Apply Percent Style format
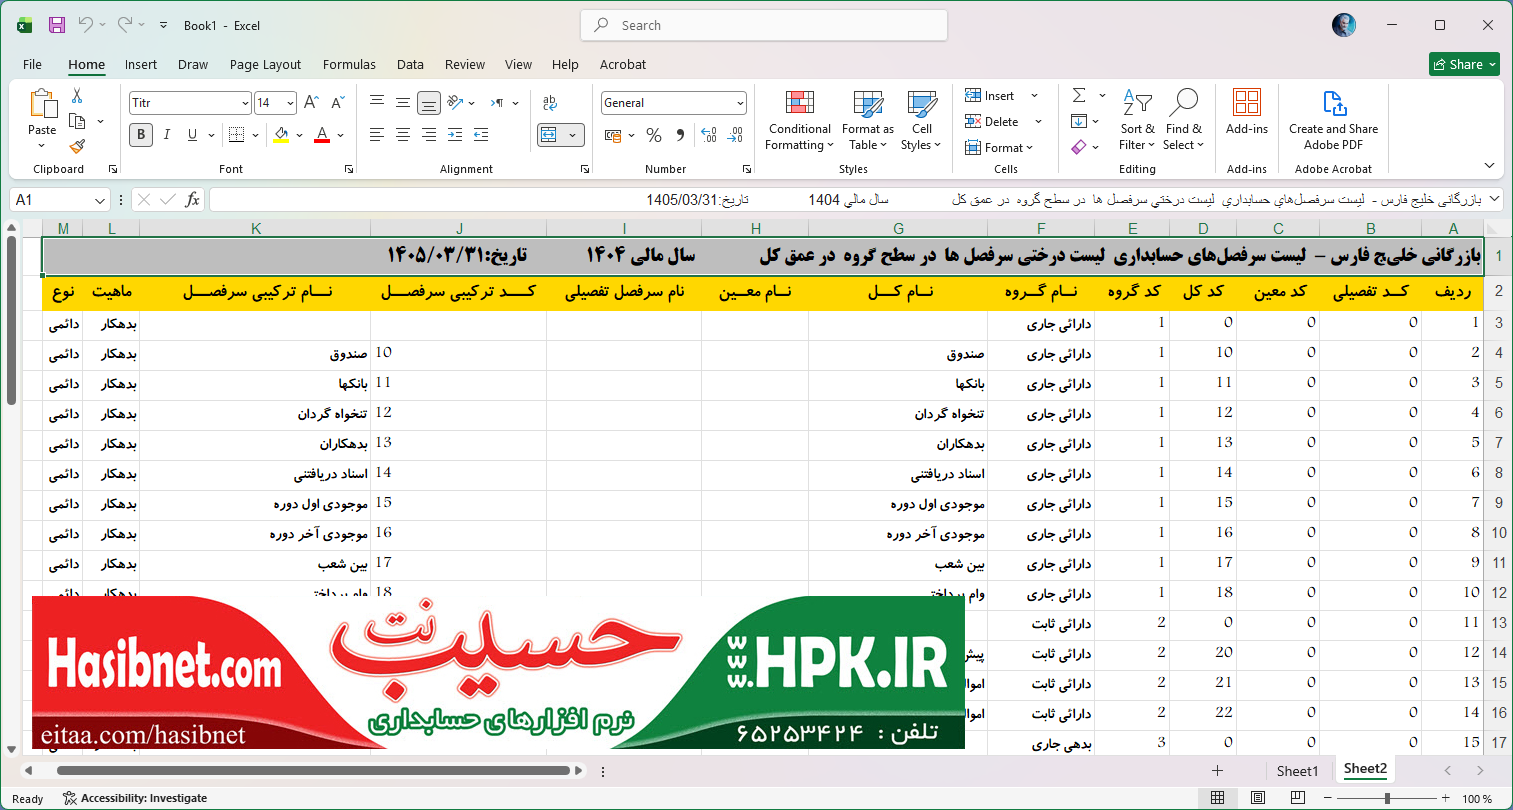 click(654, 134)
